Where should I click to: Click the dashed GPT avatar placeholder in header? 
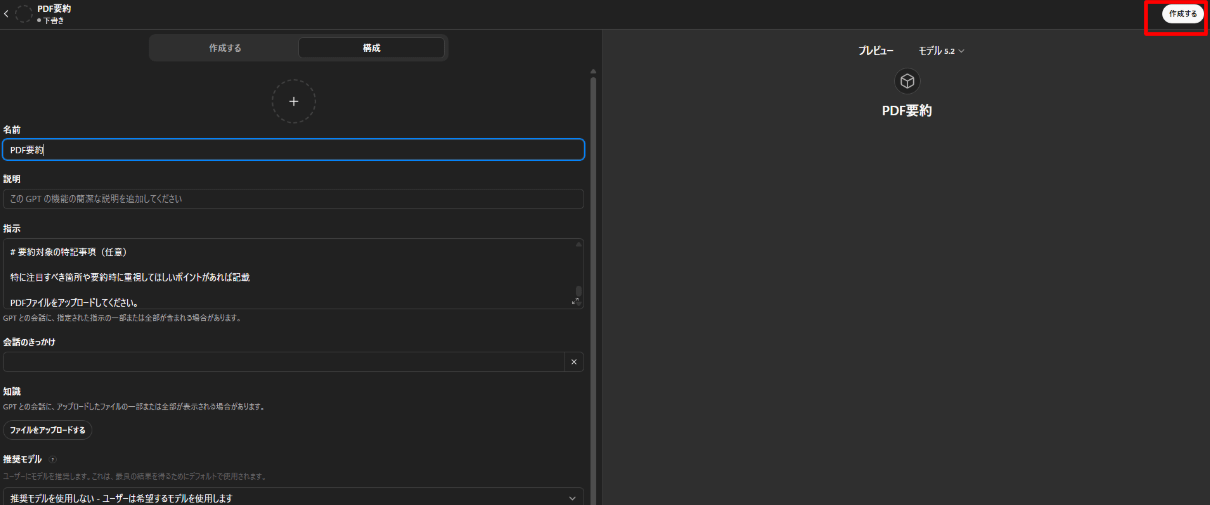point(24,14)
